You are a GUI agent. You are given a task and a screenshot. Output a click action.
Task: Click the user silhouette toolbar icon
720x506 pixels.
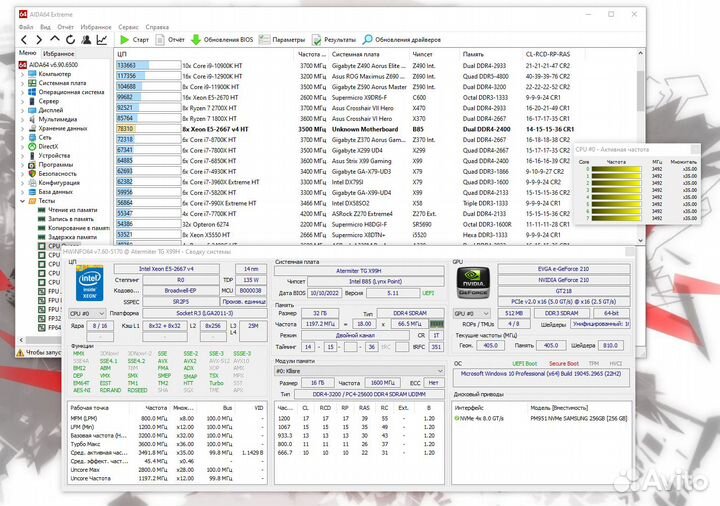pos(86,40)
